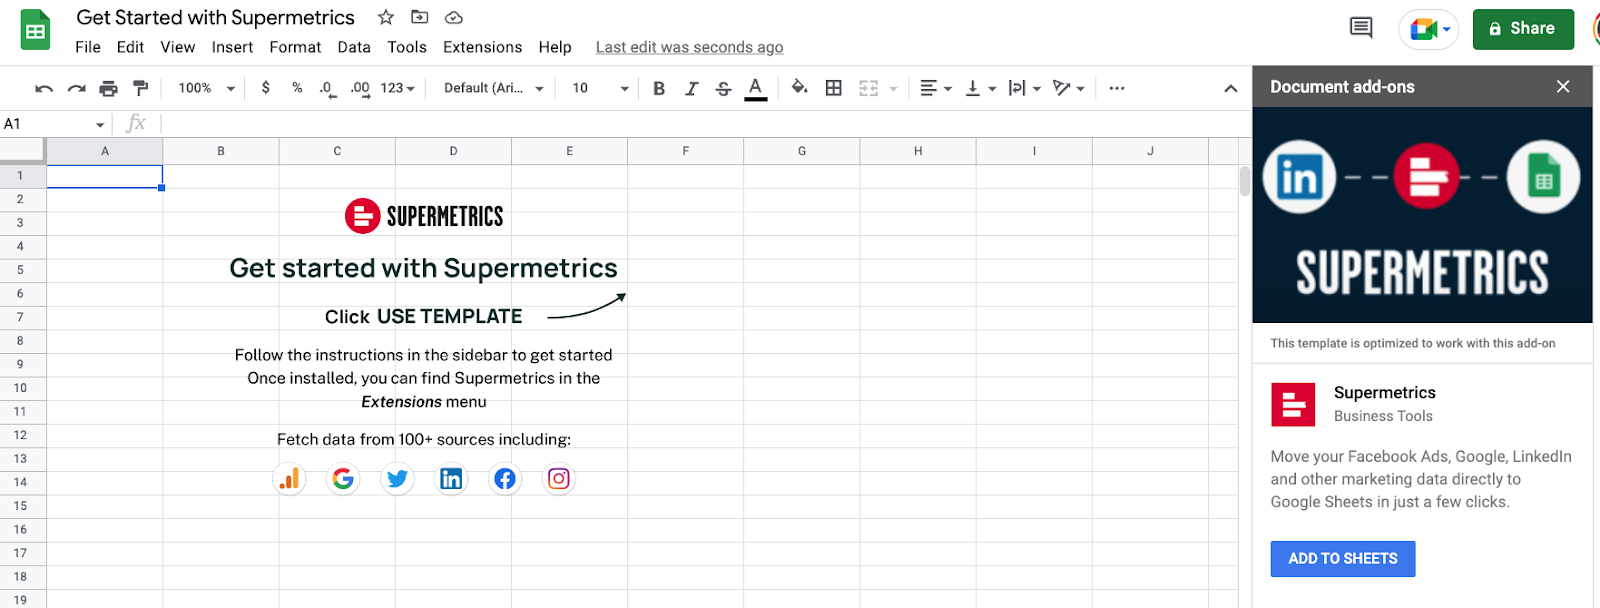Image resolution: width=1600 pixels, height=608 pixels.
Task: Collapse the menus with the up chevron
Action: coord(1230,88)
